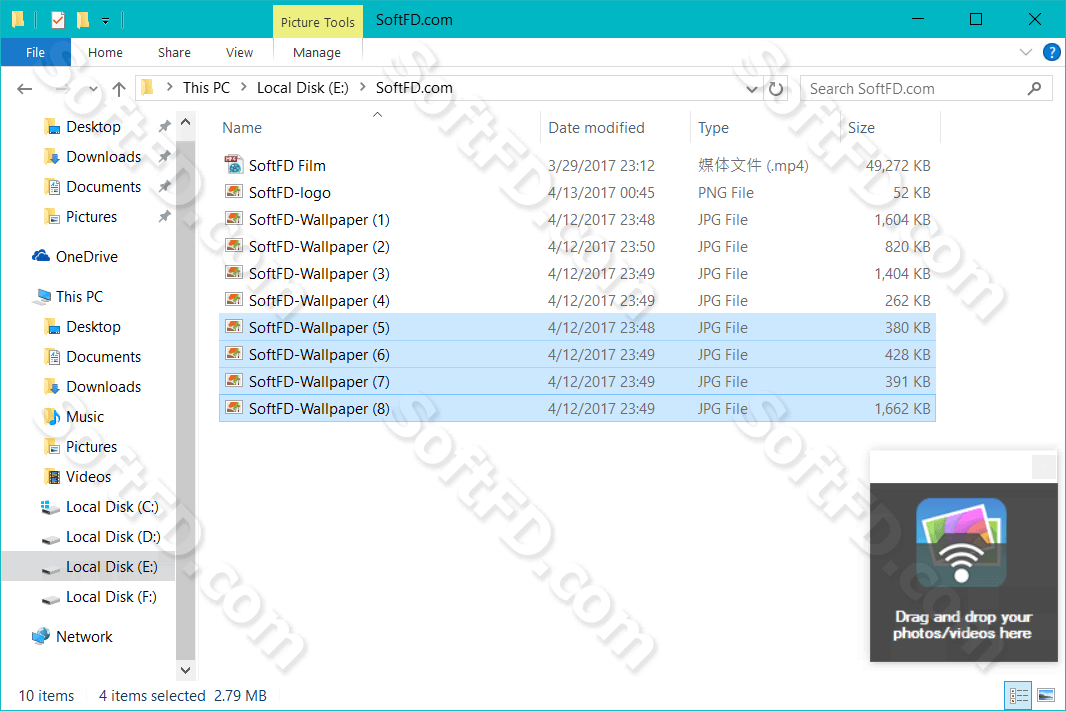Click the Music folder icon
This screenshot has width=1066, height=711.
[52, 416]
